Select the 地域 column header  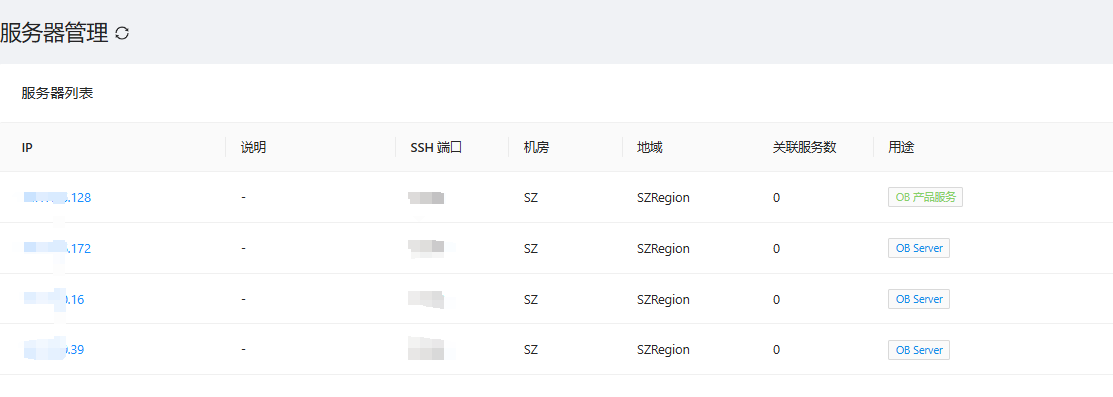pos(650,148)
